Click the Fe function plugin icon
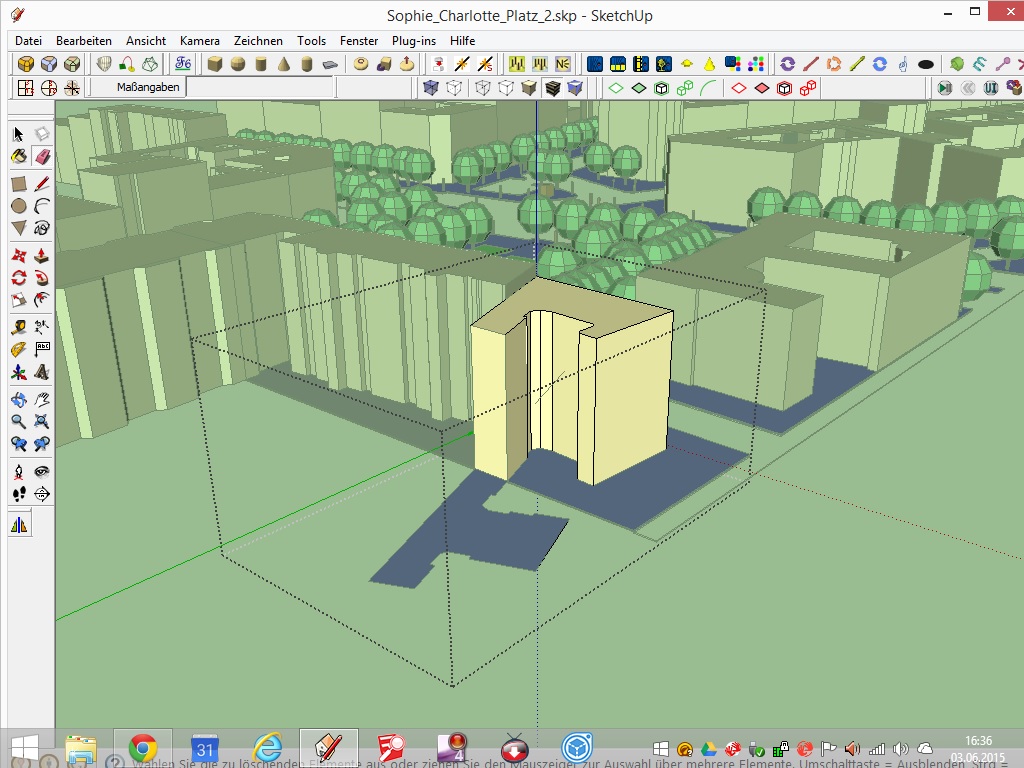 click(183, 64)
